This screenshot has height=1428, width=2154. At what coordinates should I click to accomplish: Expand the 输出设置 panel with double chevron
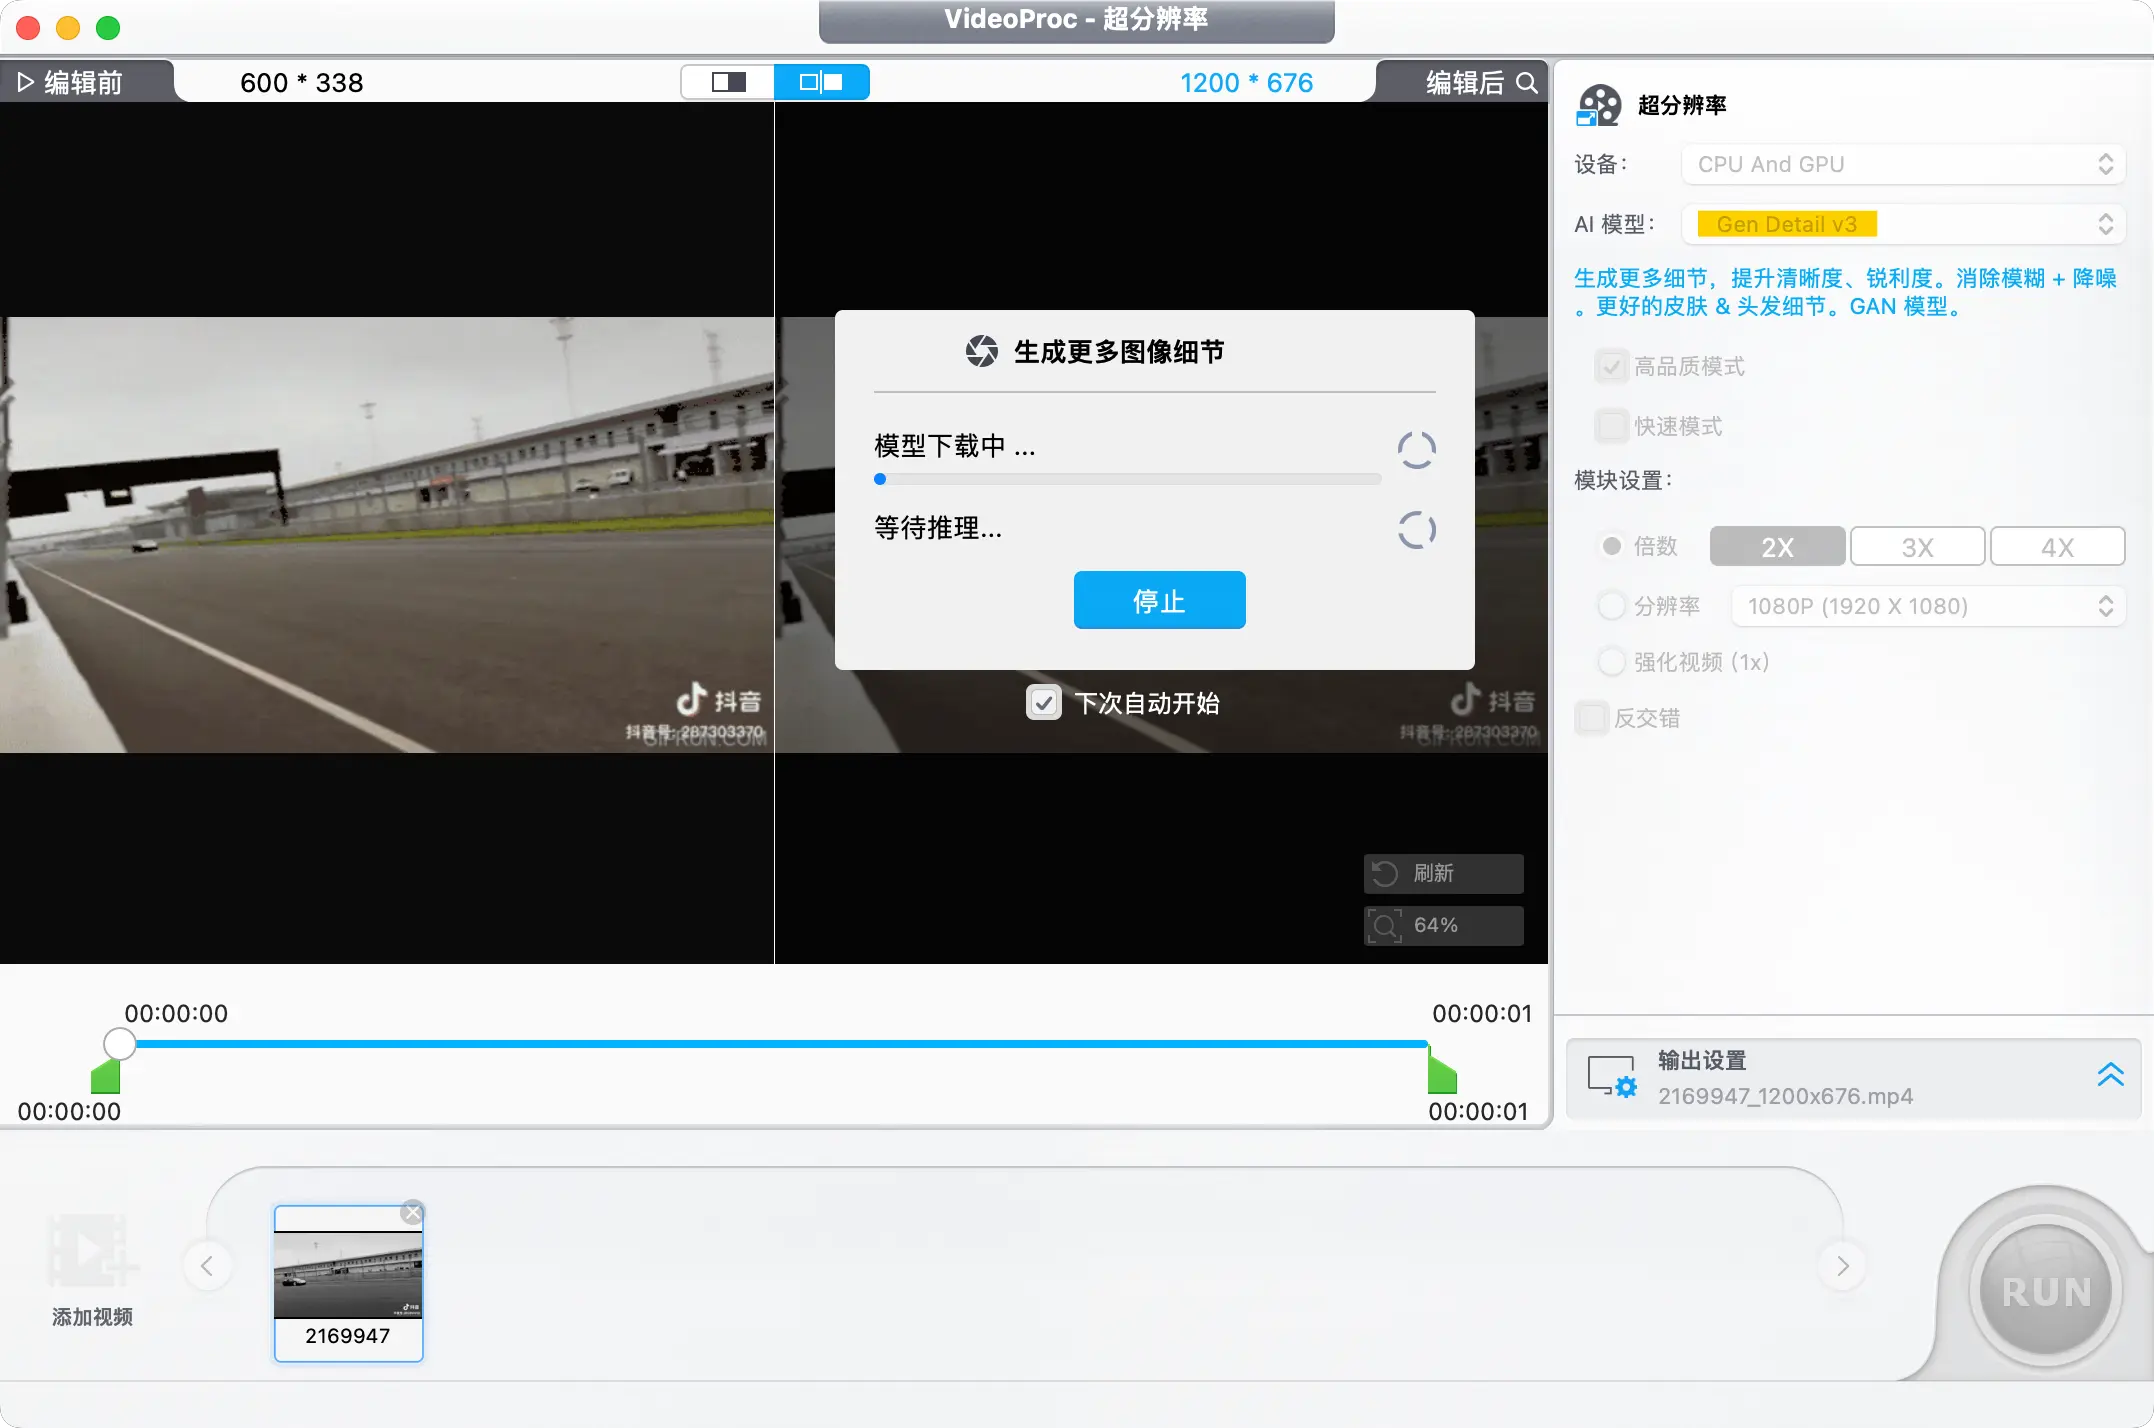tap(2110, 1075)
